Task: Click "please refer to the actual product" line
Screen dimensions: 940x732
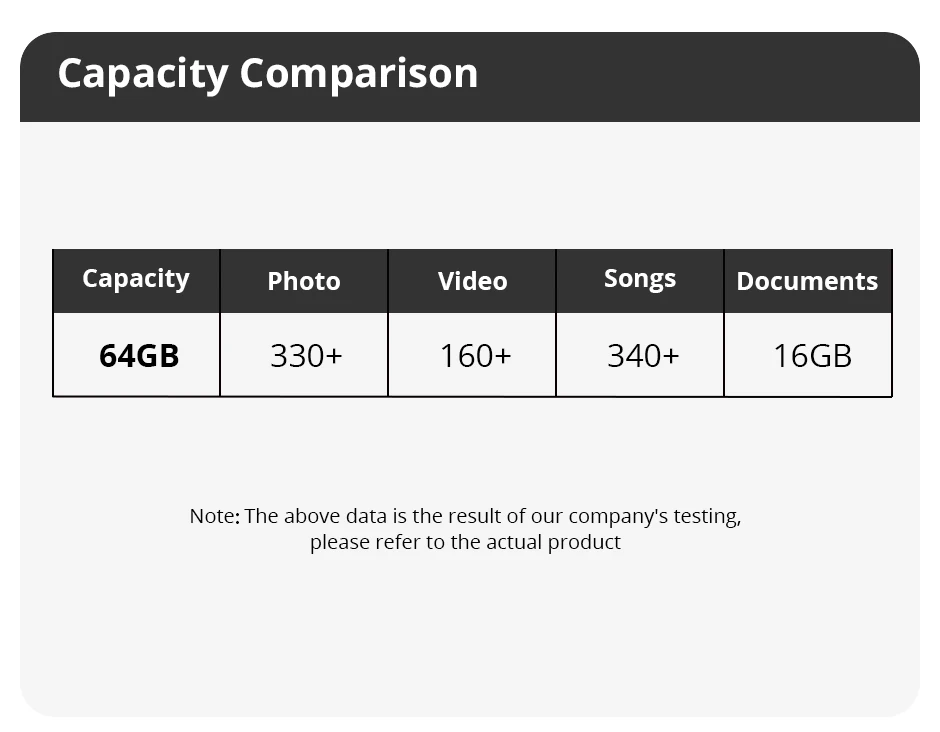Action: [x=465, y=543]
